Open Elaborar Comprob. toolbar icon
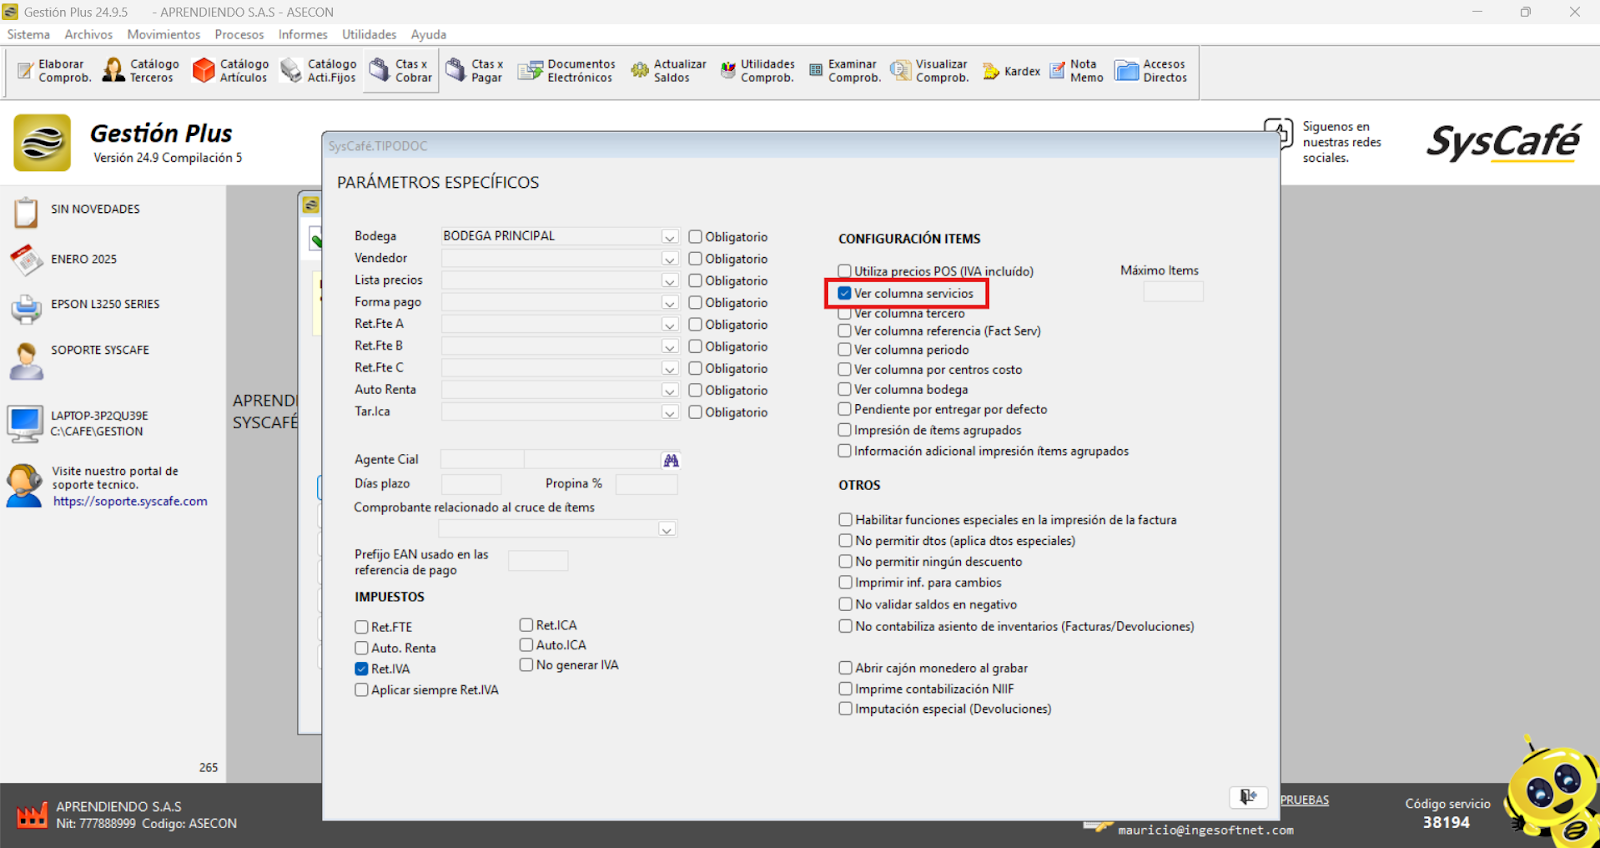Screen dimensions: 1600x848 (54, 71)
